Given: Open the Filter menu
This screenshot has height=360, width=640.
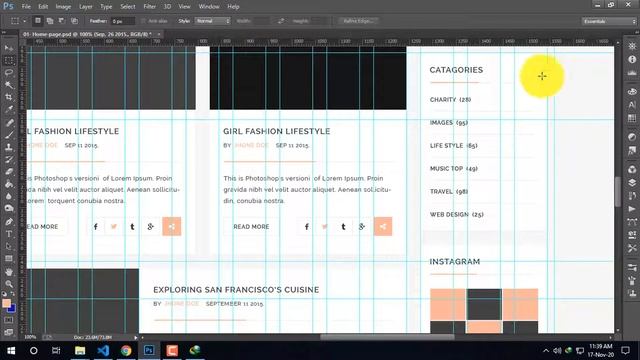Looking at the screenshot, I should pyautogui.click(x=149, y=7).
